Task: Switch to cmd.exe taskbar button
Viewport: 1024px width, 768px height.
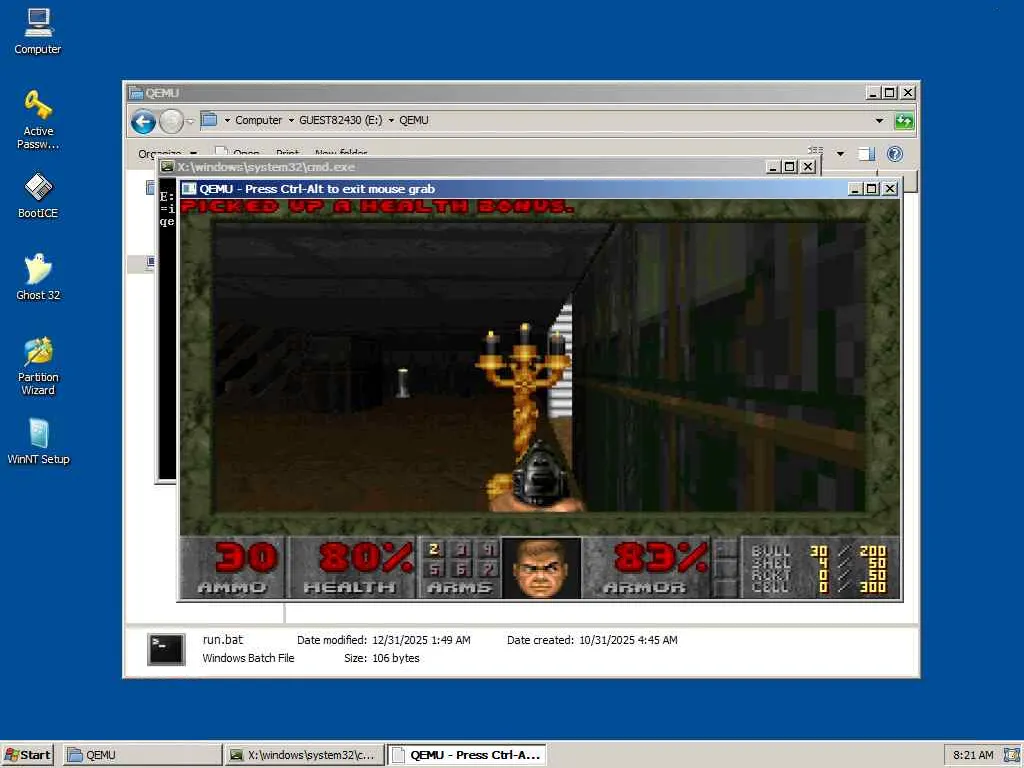Action: 304,755
